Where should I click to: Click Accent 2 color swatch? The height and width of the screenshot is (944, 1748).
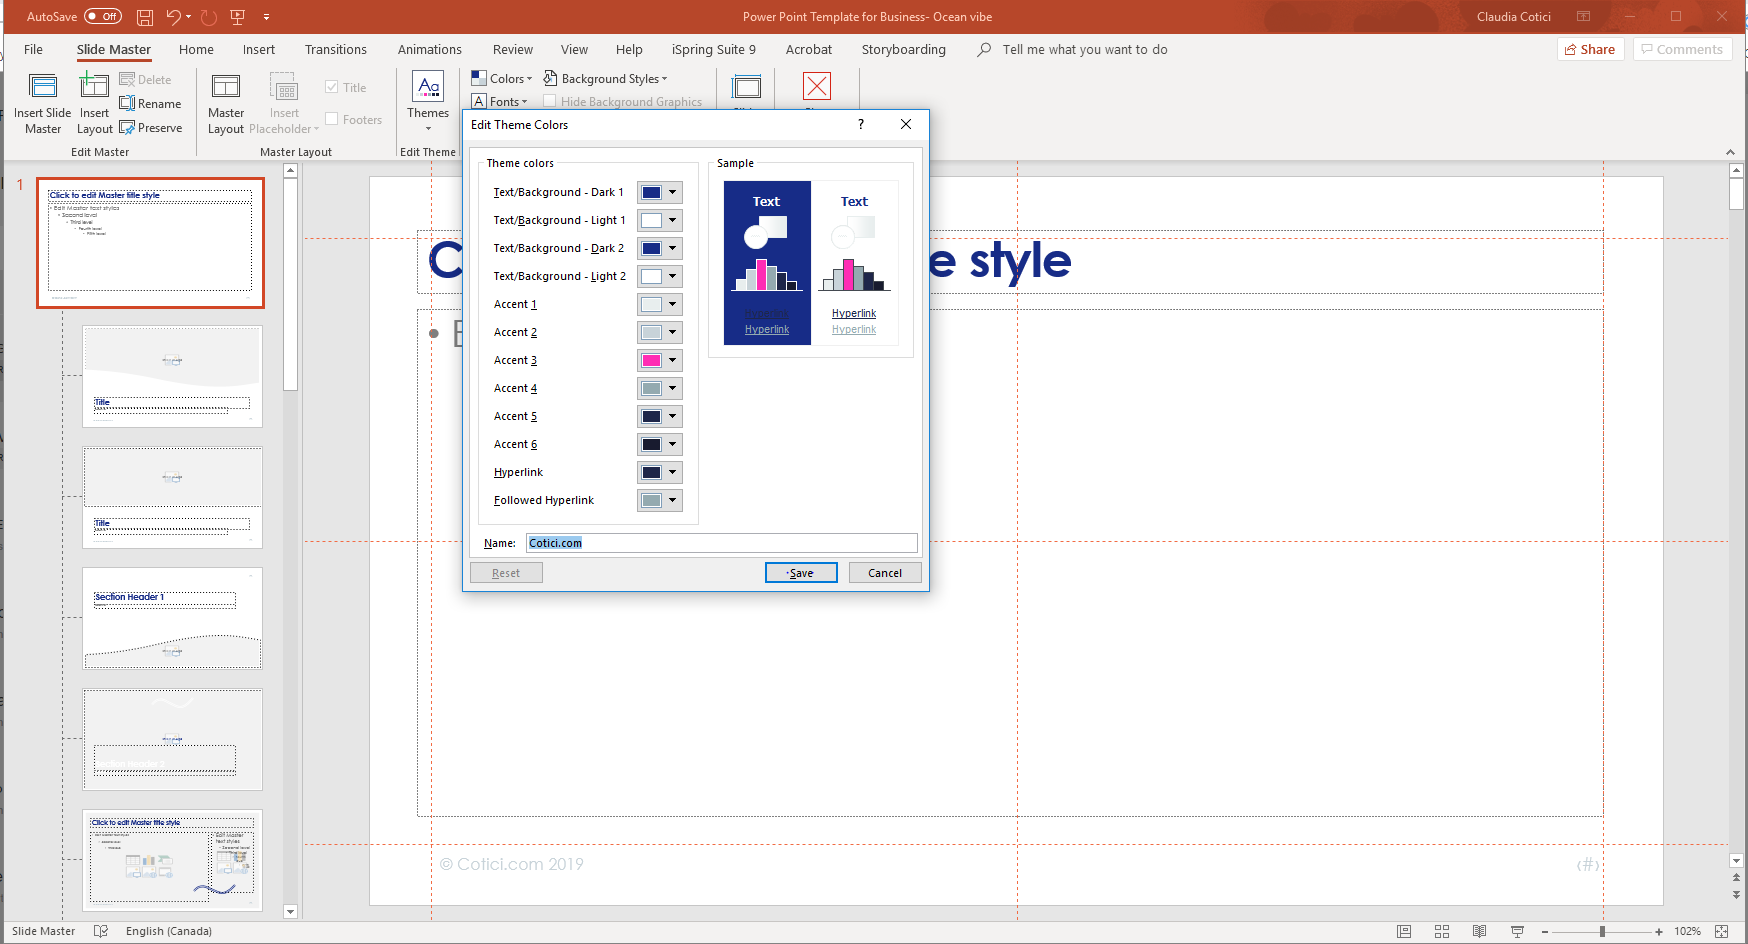click(x=651, y=332)
